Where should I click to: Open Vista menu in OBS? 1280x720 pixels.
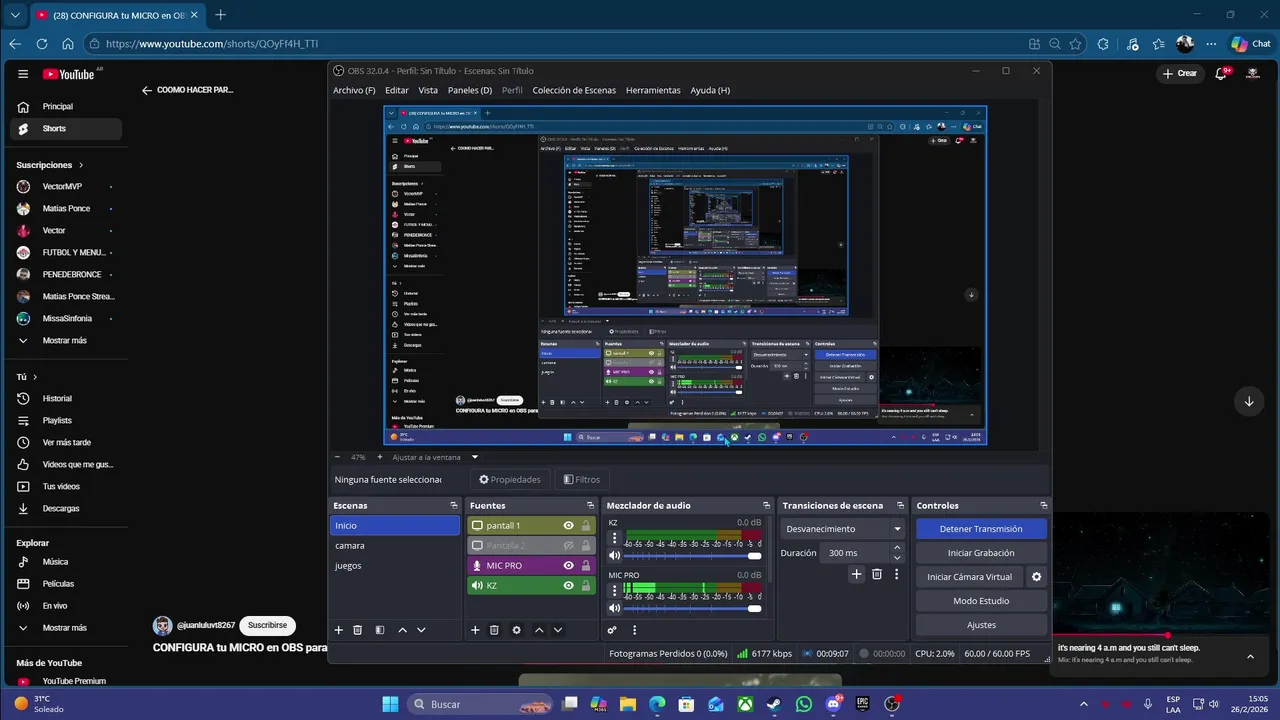[428, 90]
